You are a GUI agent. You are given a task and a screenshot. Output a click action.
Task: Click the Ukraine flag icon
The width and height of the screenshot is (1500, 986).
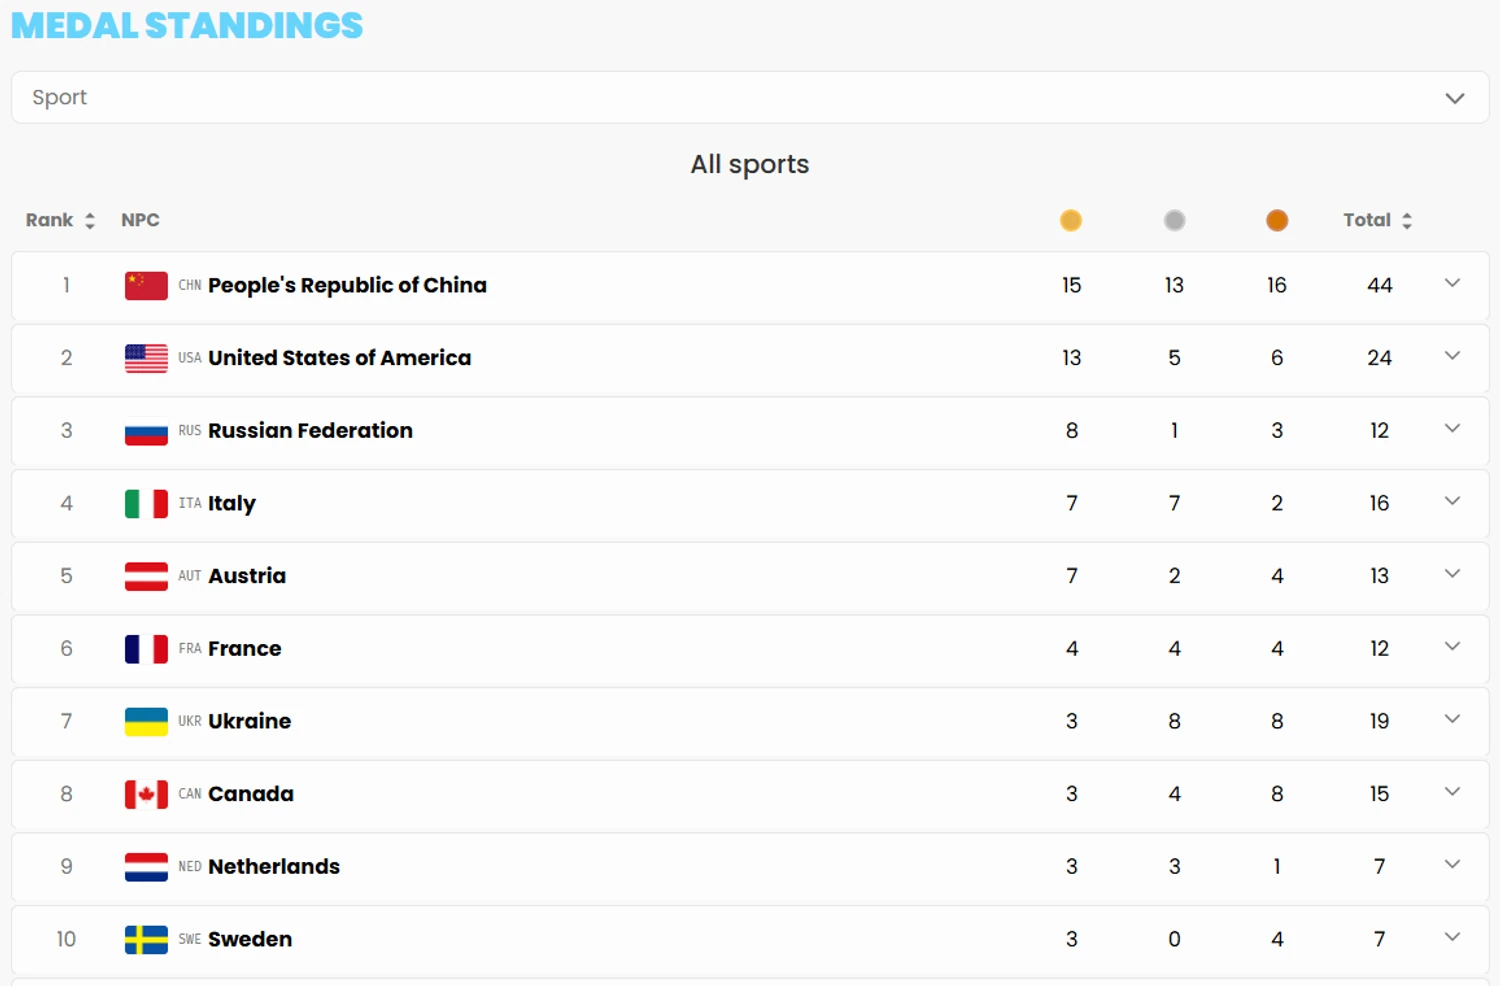(146, 722)
